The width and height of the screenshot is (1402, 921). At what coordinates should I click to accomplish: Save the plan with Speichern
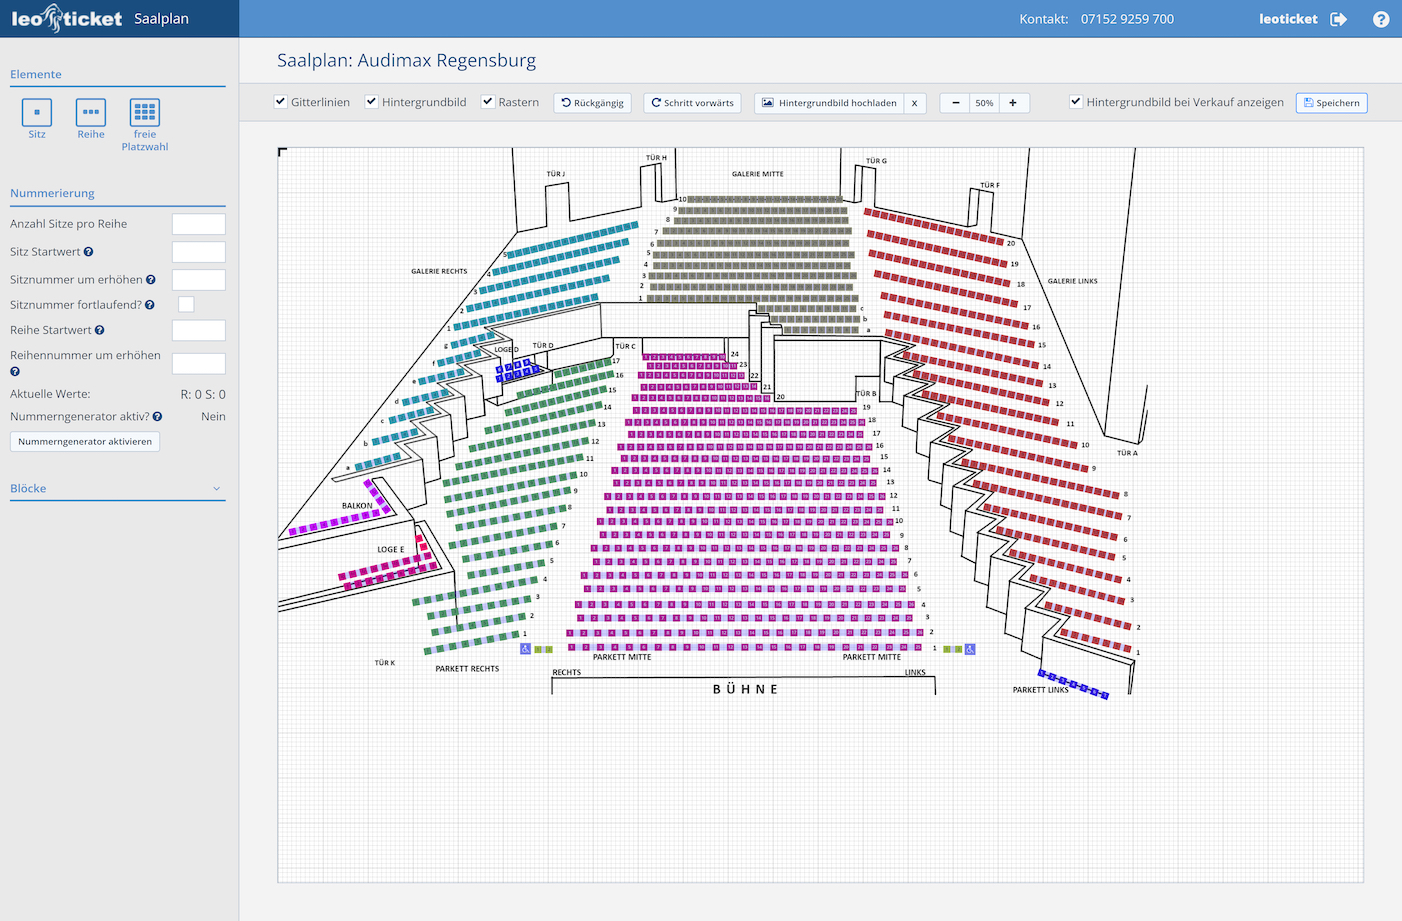[x=1331, y=103]
